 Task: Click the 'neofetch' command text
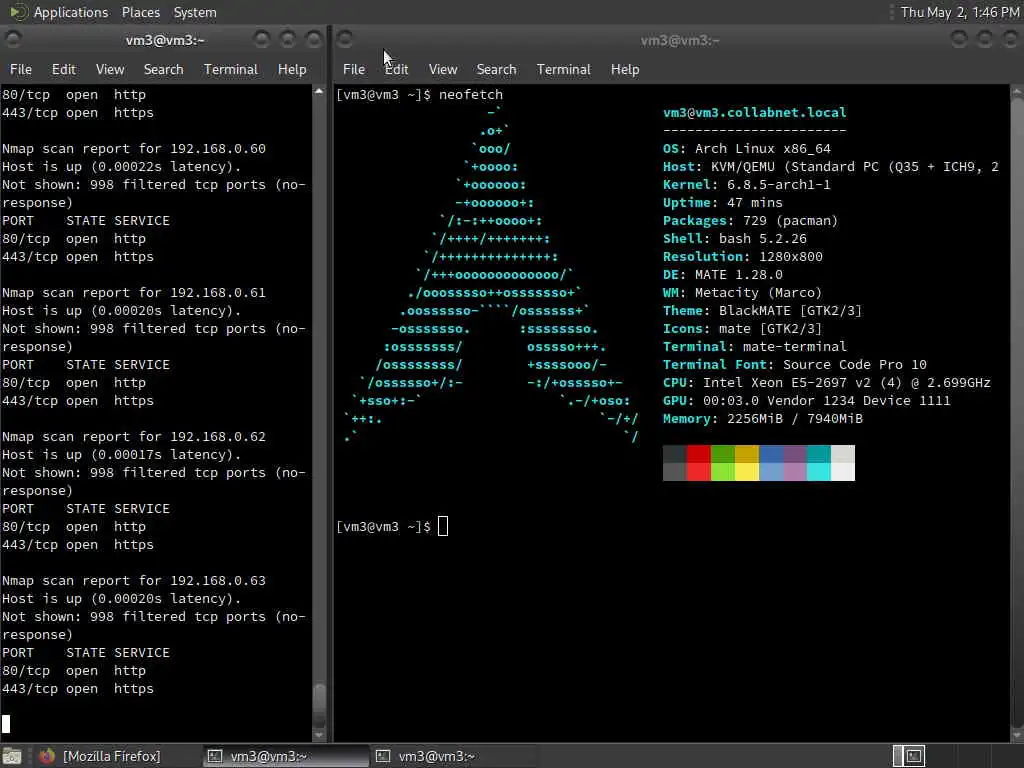[471, 95]
